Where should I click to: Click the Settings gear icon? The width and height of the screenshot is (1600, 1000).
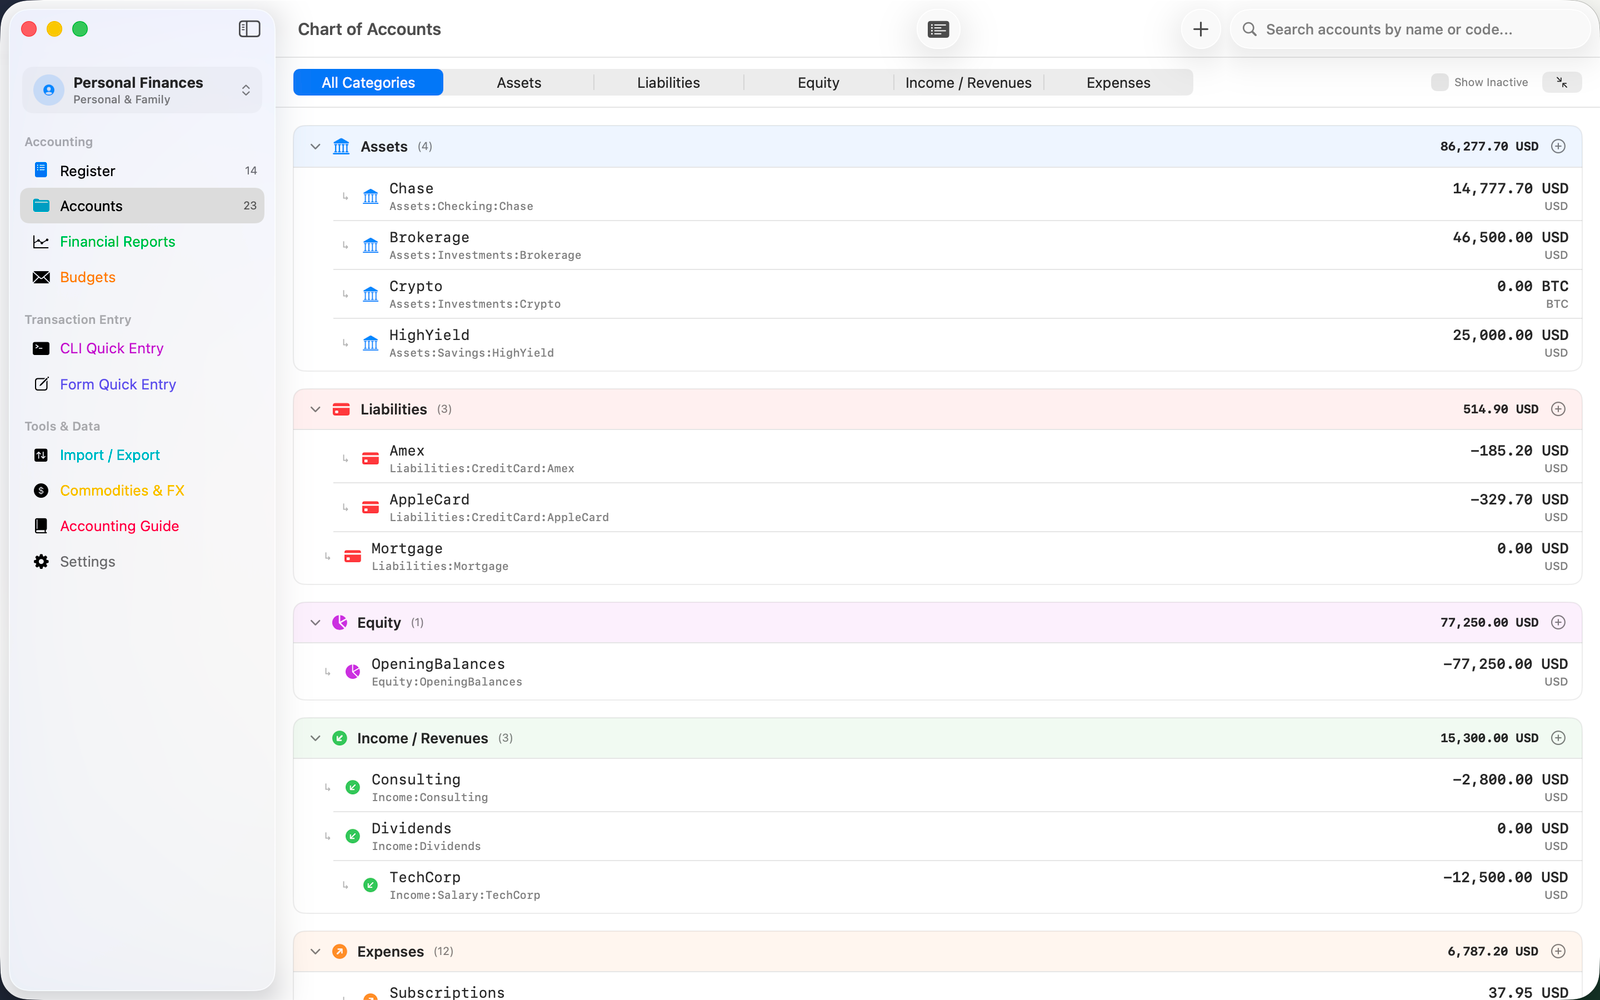tap(41, 562)
